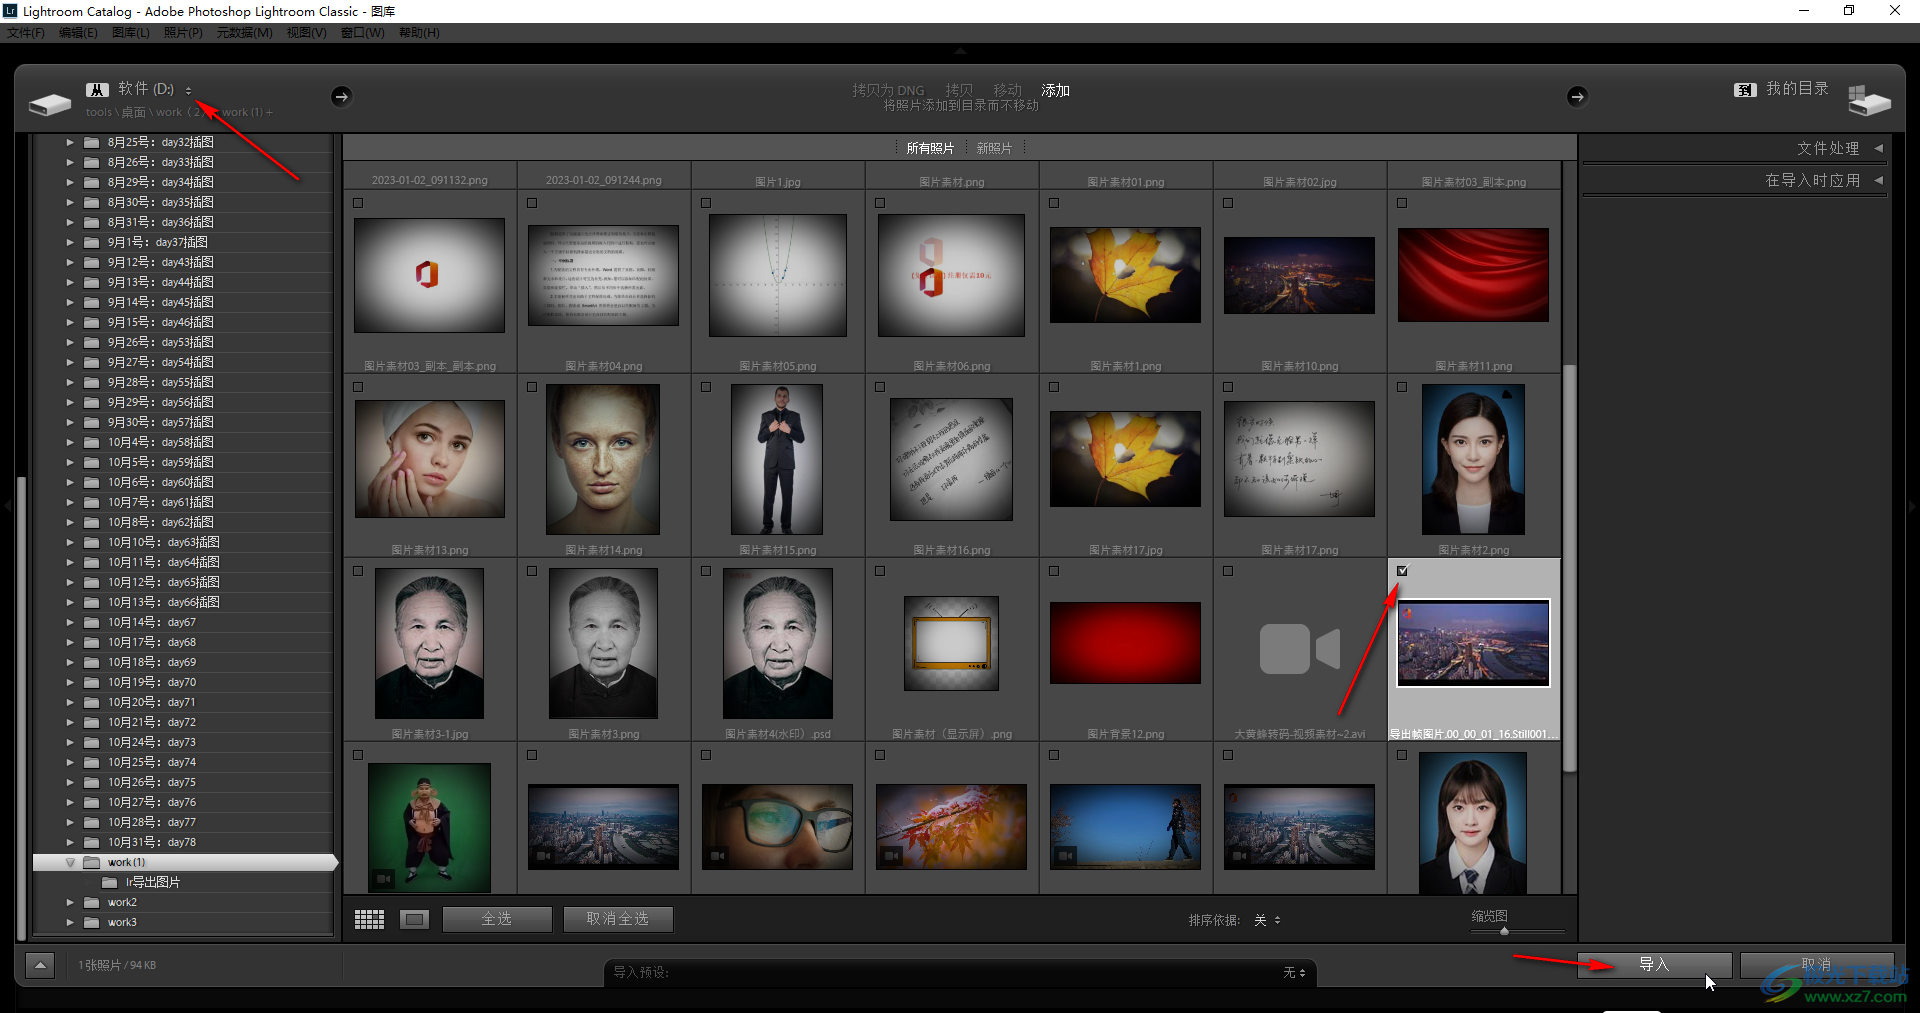Screen dimensions: 1920x1013
Task: Click the 取消 button
Action: click(1816, 965)
